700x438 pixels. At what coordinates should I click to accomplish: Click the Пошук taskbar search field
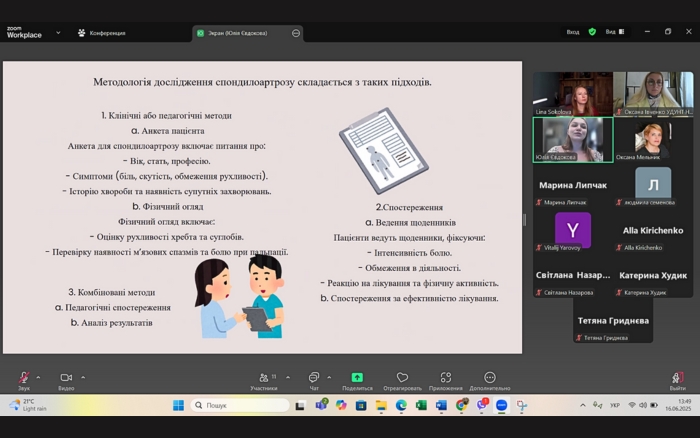(238, 405)
